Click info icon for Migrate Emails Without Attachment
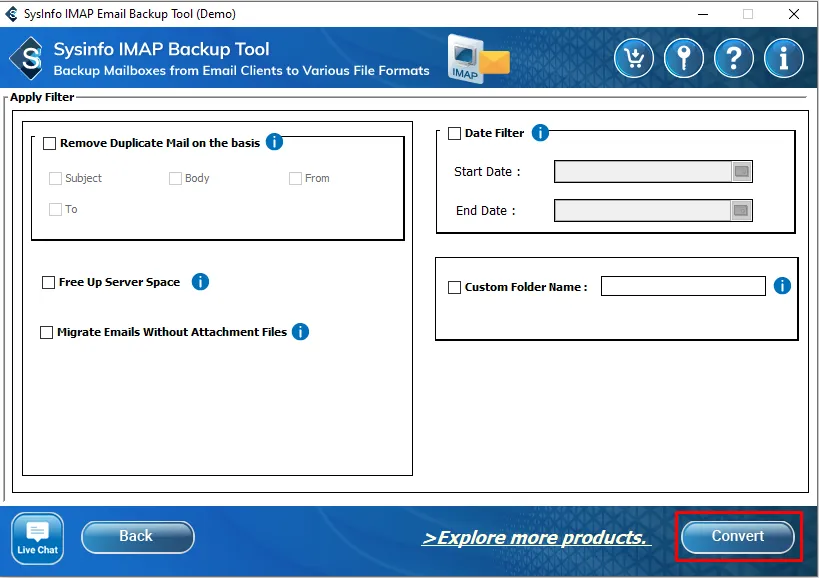 pyautogui.click(x=300, y=332)
